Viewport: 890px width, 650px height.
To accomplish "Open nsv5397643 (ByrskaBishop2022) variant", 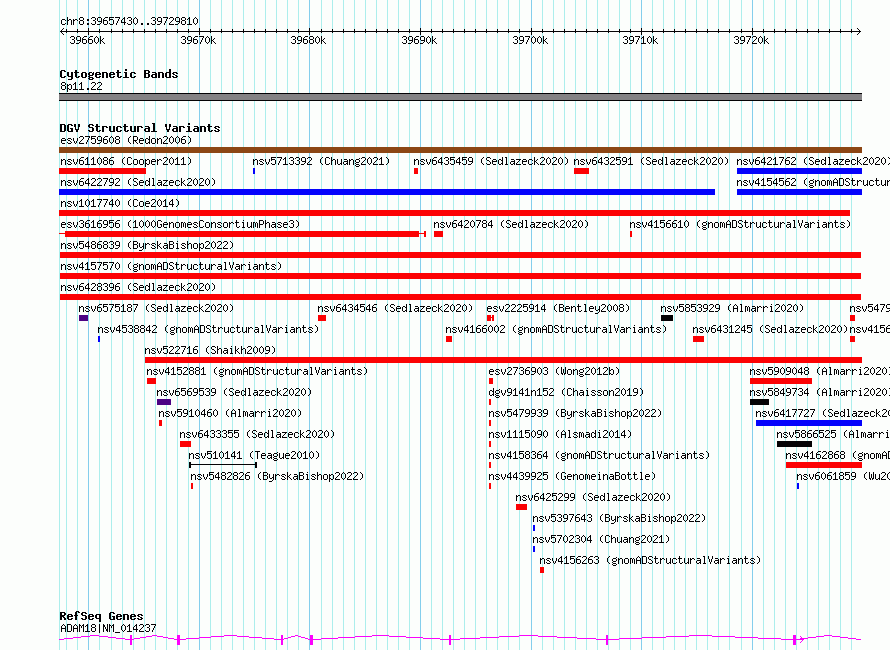I will click(619, 518).
